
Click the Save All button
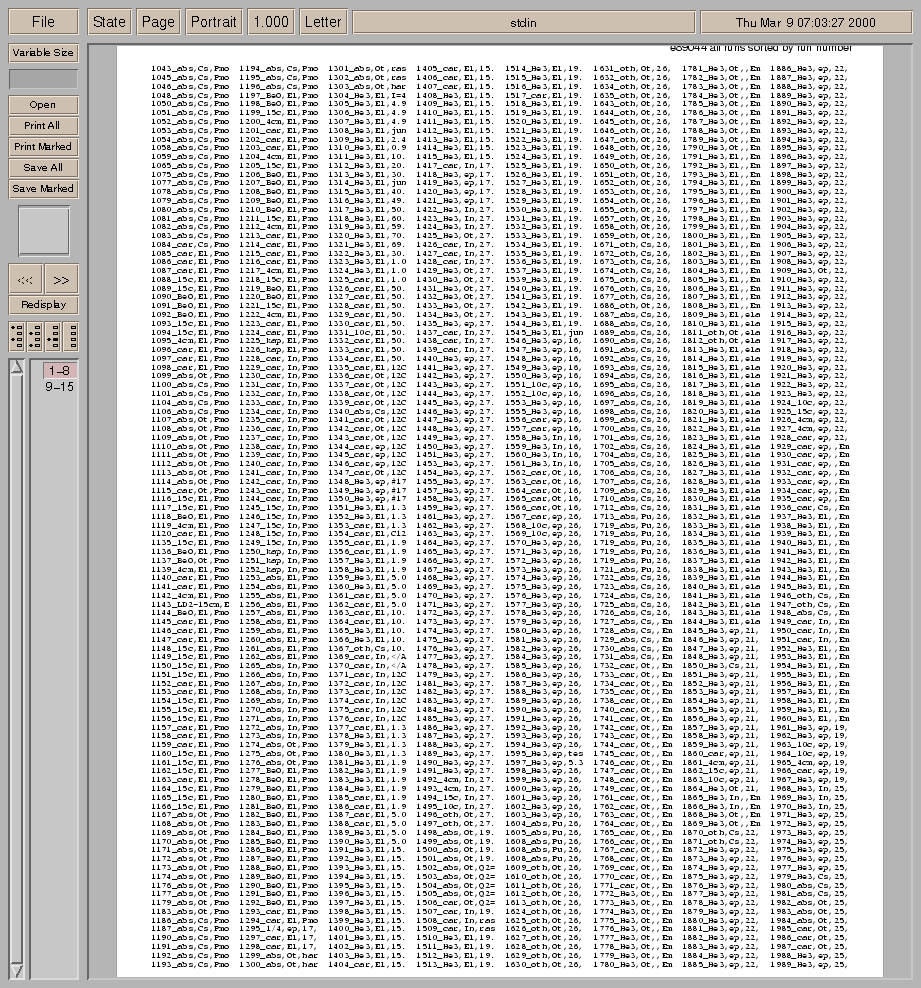(43, 168)
